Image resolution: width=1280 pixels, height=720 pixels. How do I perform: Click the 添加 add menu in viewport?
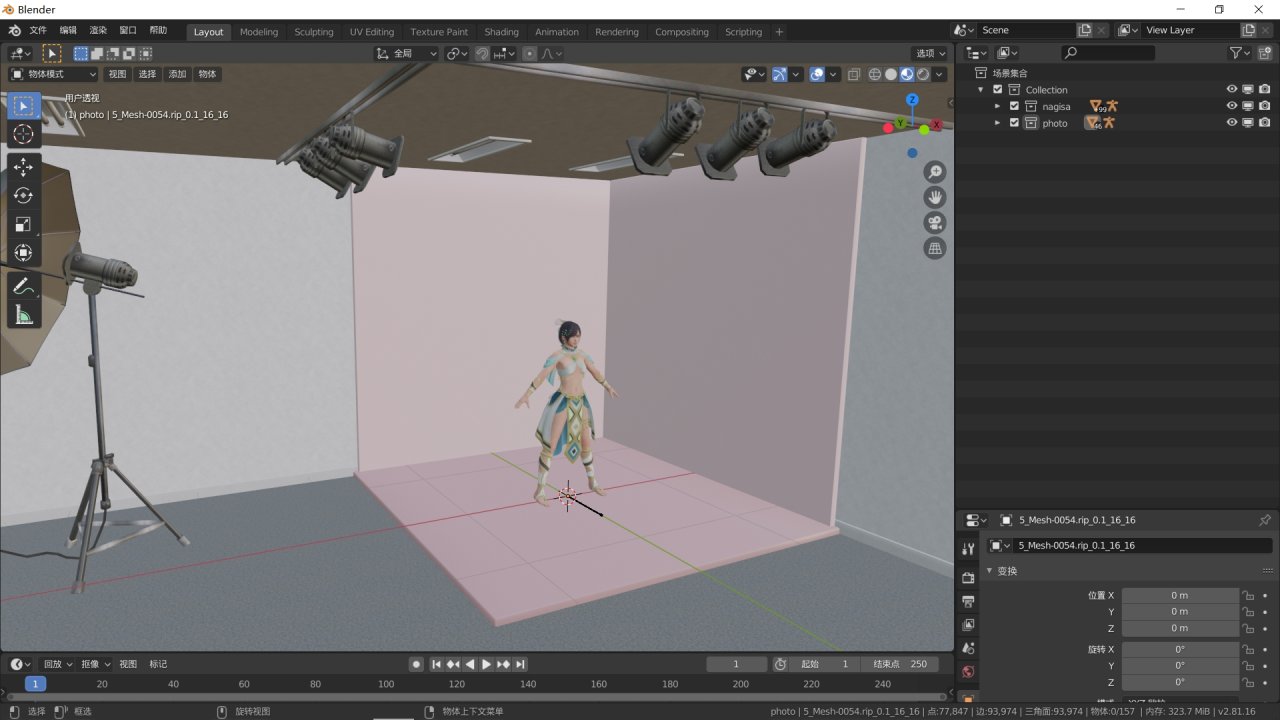pos(177,74)
